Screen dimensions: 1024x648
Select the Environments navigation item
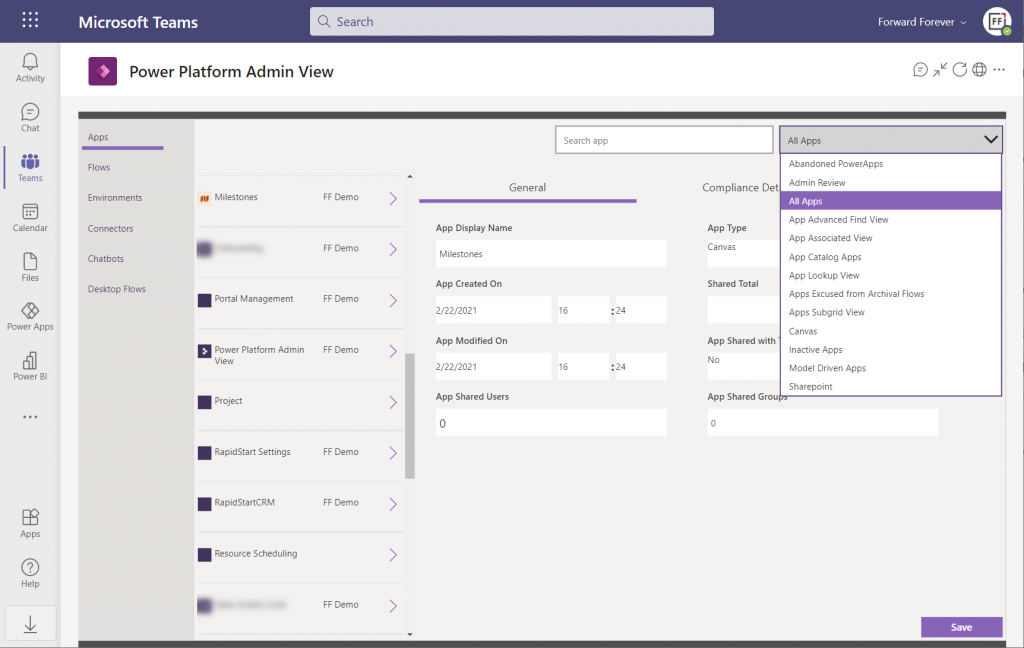[115, 198]
